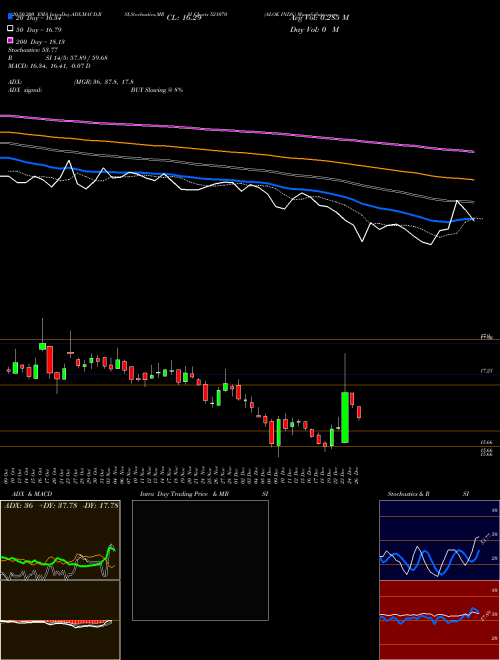Click the blue 20 Day legend swatch
The width and height of the screenshot is (500, 660).
tap(11, 17)
